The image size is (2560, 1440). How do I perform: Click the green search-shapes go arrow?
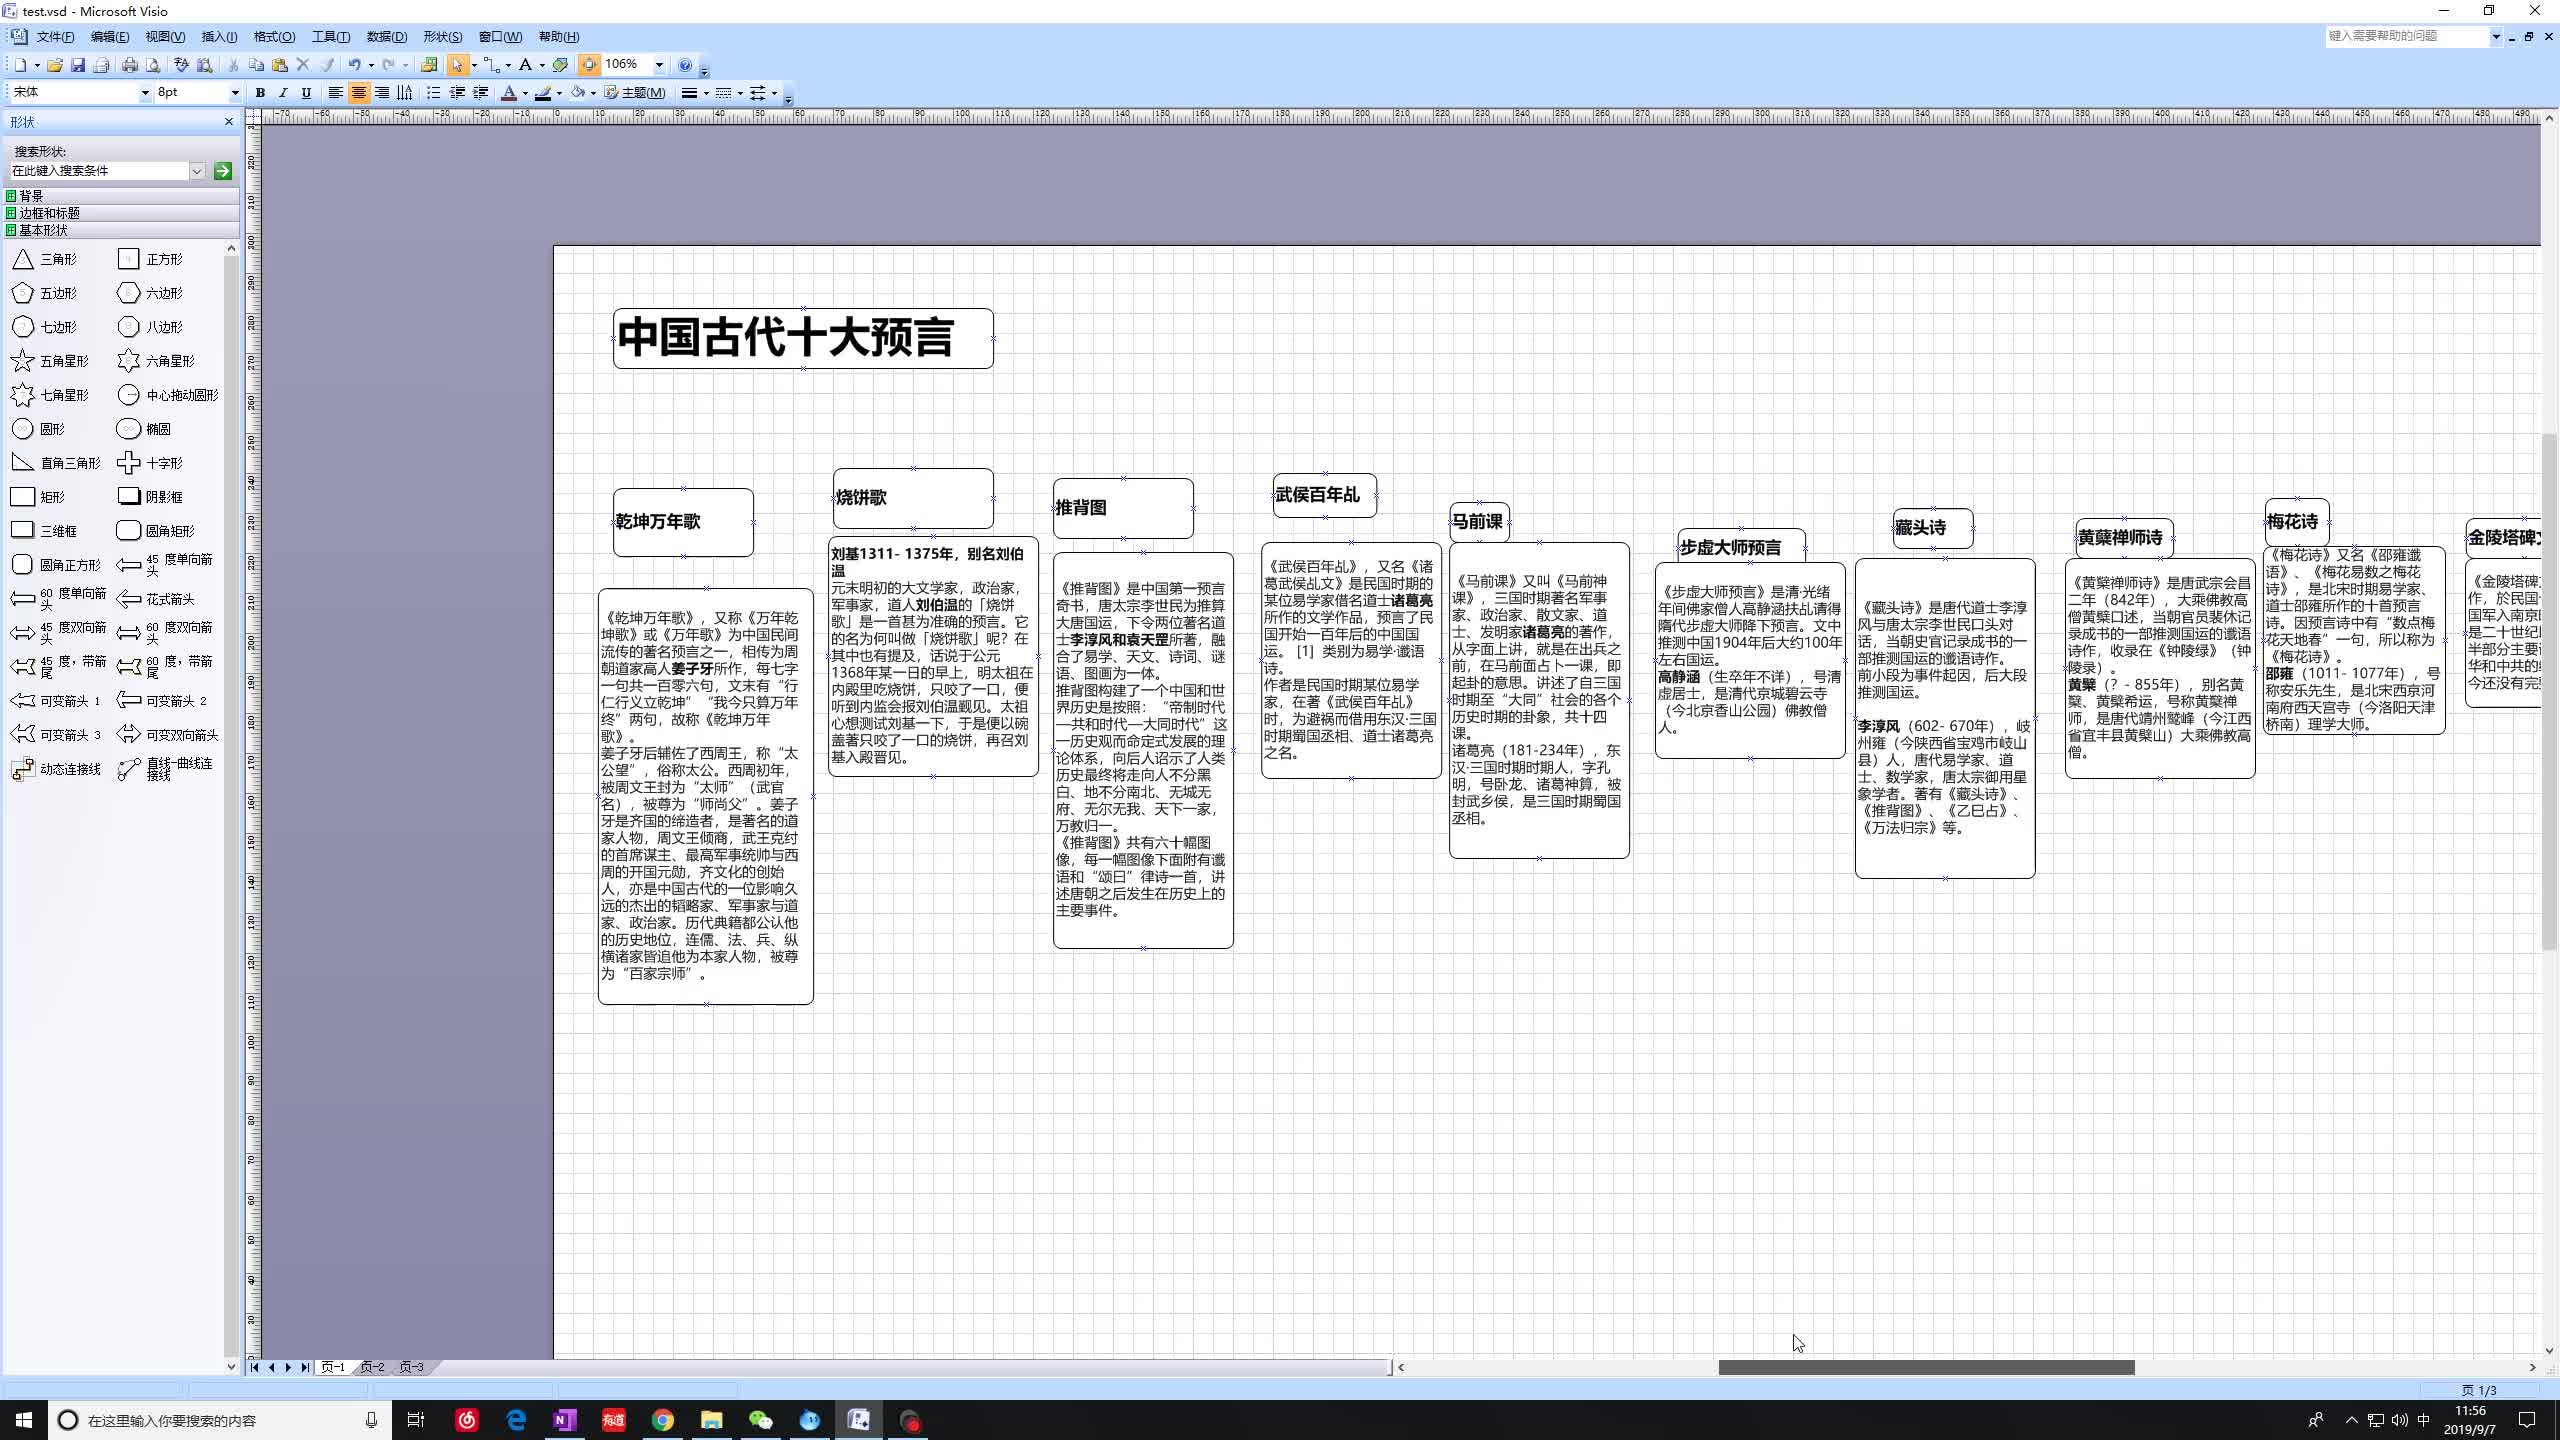[x=223, y=171]
